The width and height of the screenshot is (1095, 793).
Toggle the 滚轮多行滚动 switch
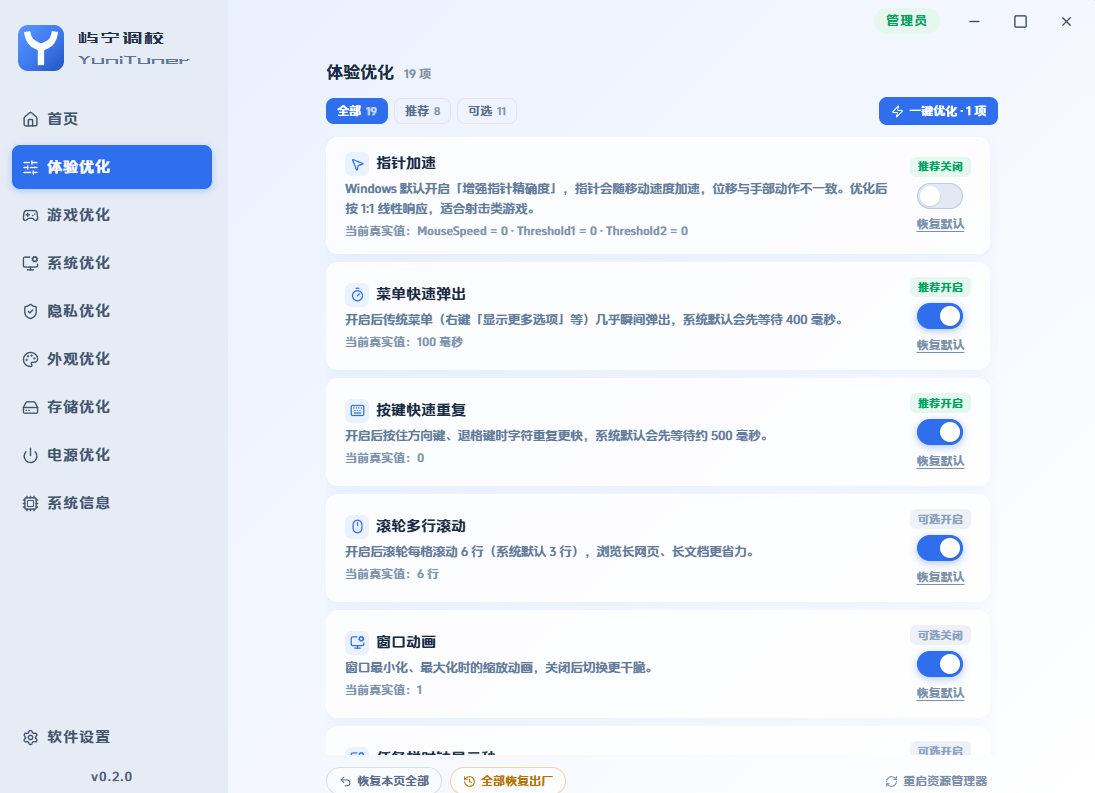click(939, 548)
